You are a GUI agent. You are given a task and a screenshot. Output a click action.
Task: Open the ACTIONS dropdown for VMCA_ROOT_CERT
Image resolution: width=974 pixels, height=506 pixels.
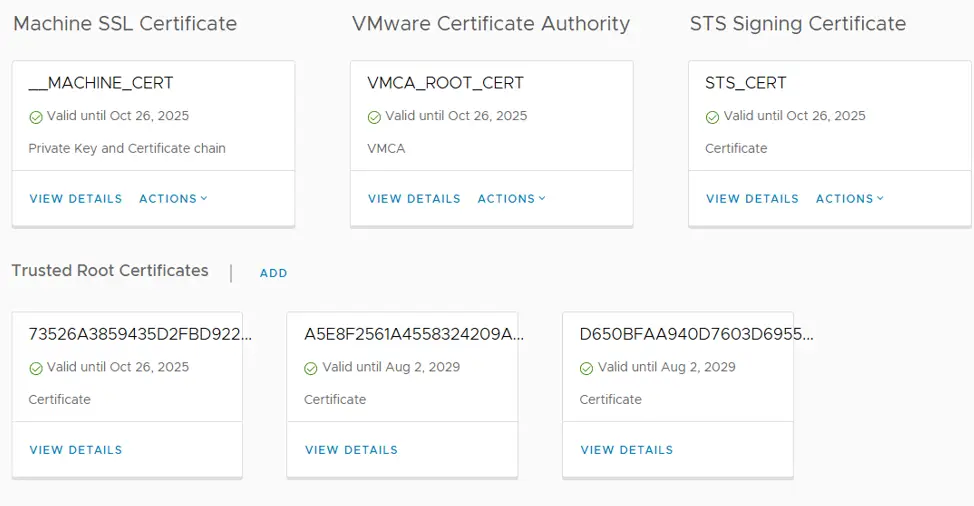[x=511, y=199]
